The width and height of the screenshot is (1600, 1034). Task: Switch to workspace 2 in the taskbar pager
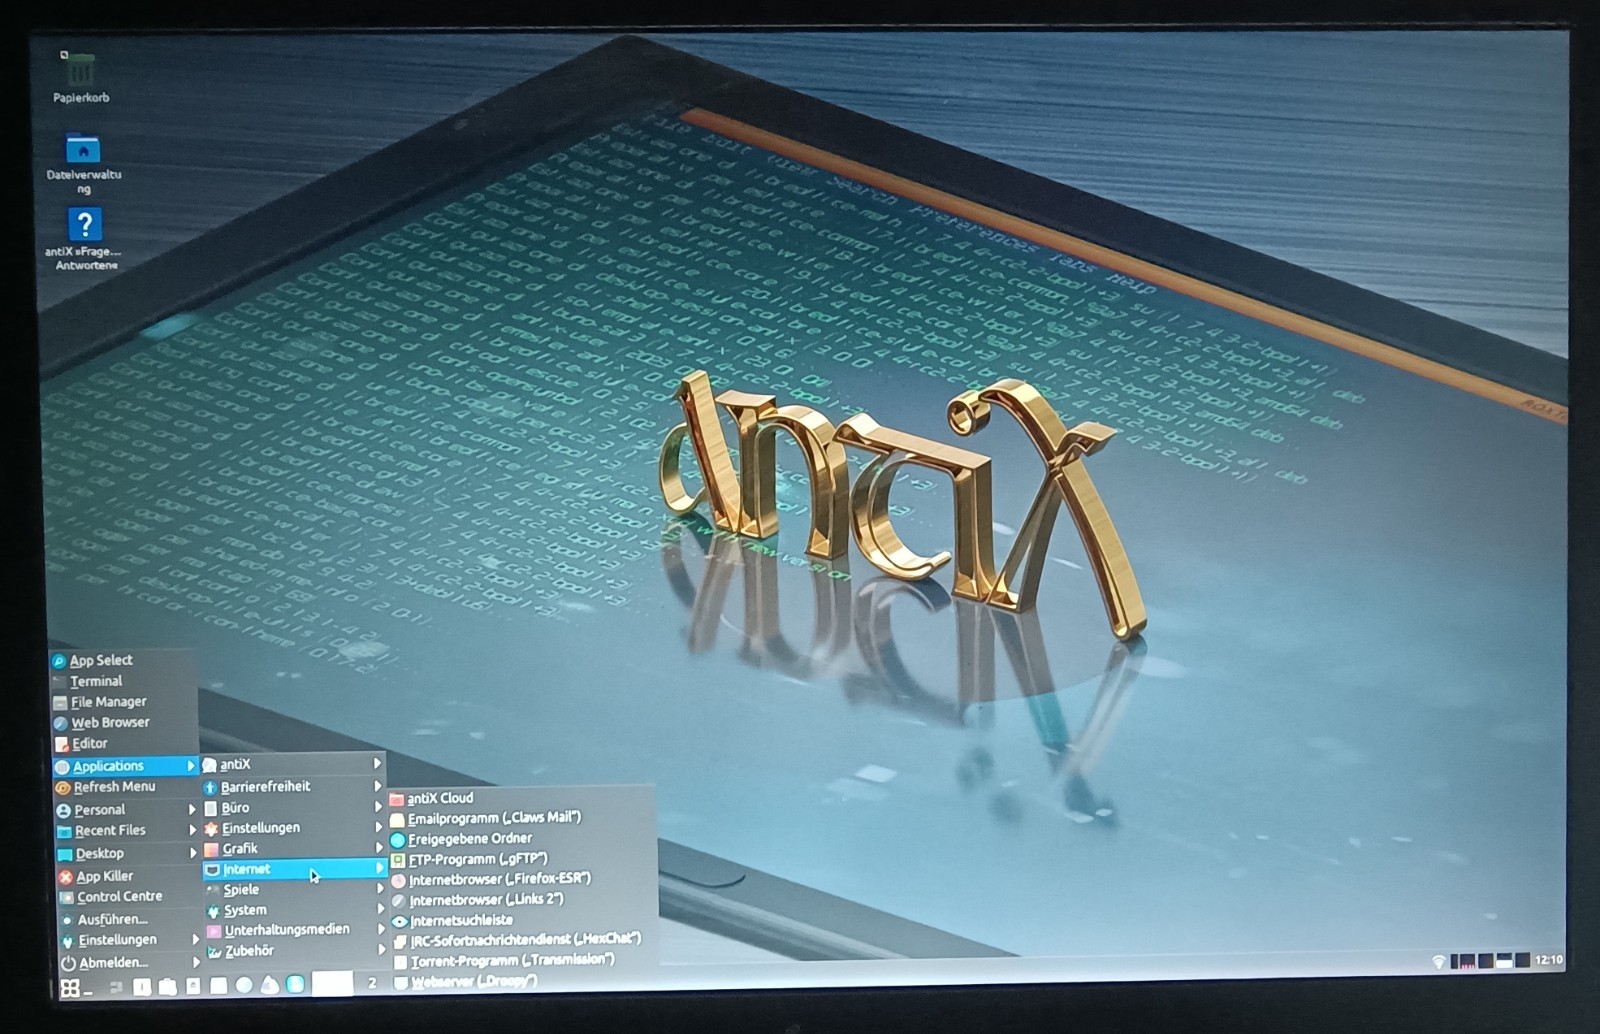coord(372,983)
